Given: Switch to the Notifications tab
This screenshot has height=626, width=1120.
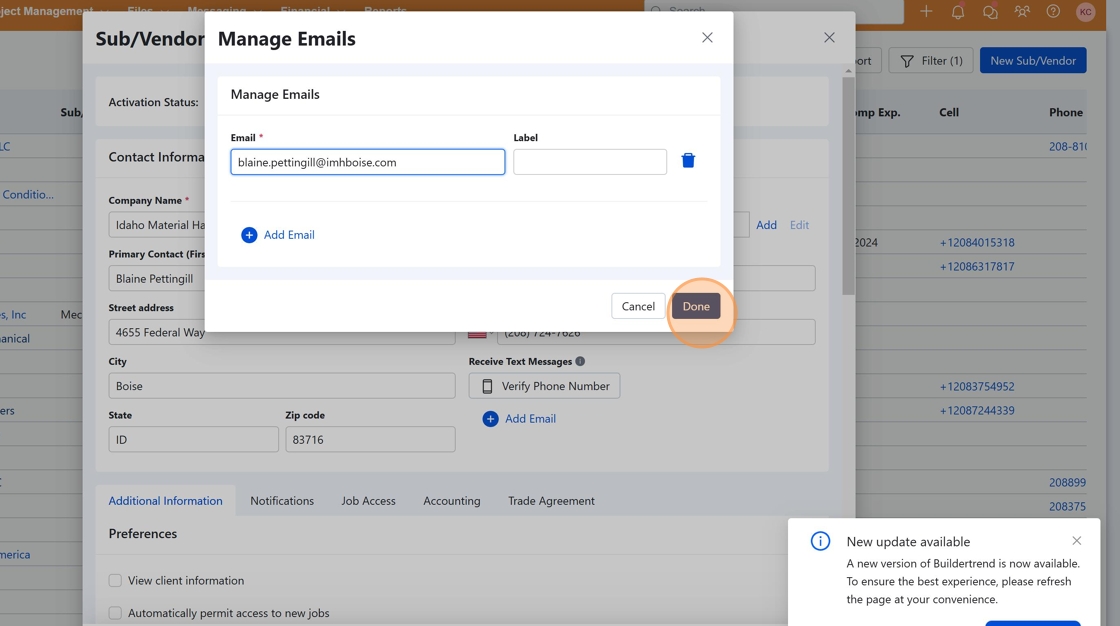Looking at the screenshot, I should [282, 501].
